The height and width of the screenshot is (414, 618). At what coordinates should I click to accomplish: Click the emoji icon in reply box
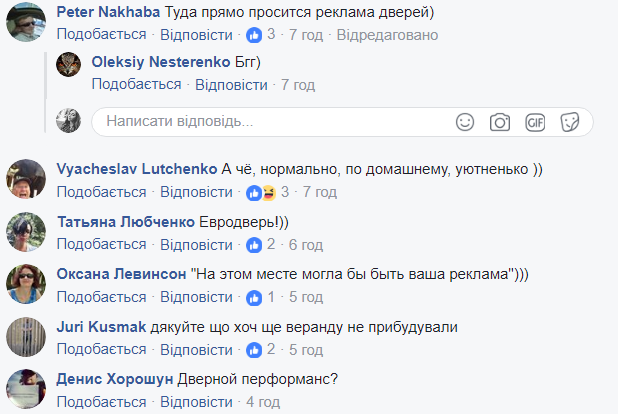click(x=465, y=122)
